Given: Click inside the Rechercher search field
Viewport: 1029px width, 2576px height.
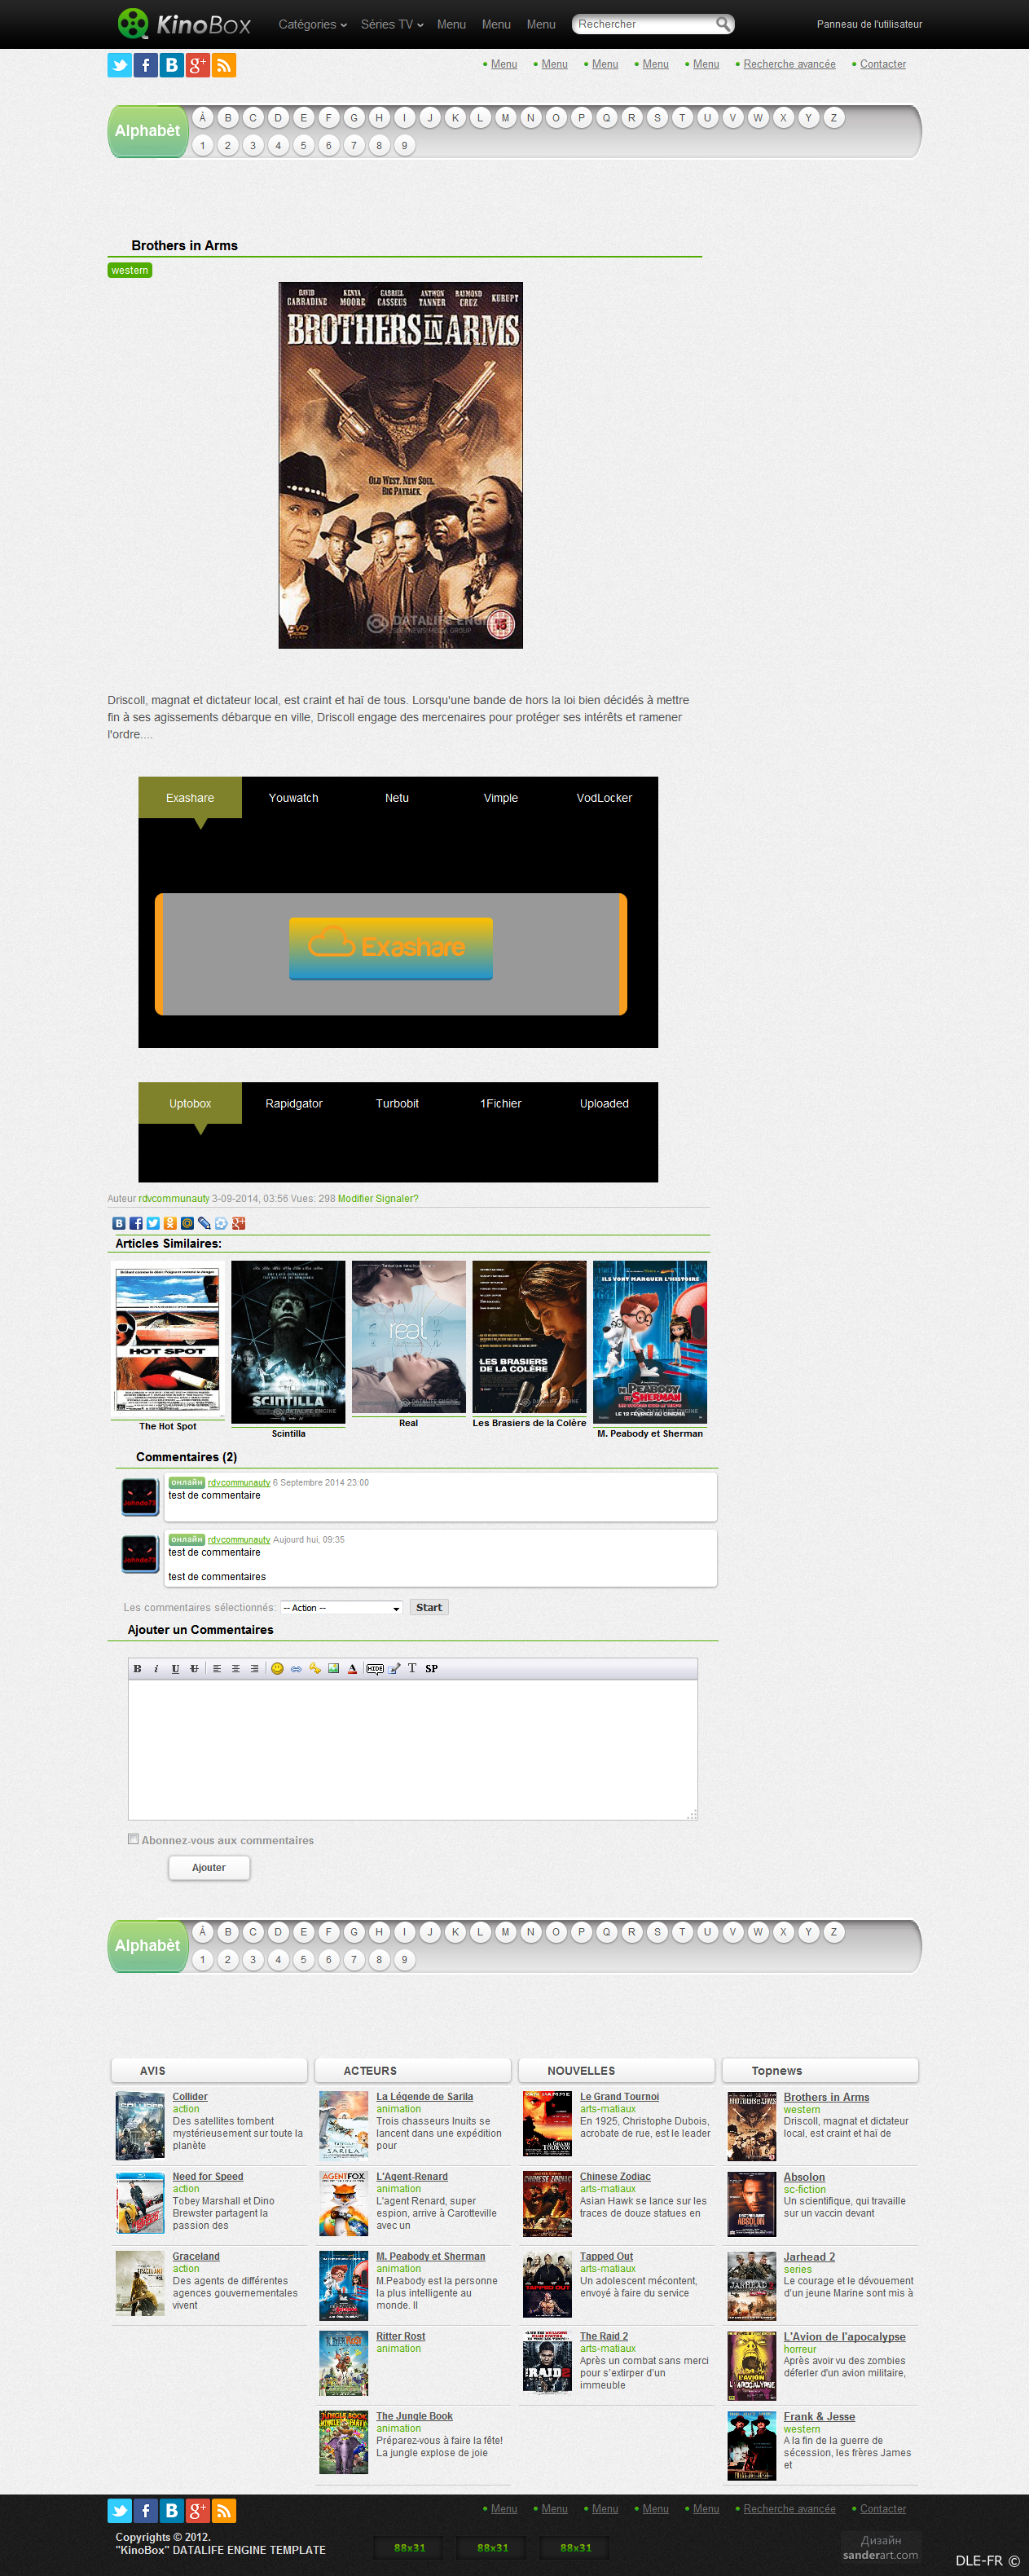Looking at the screenshot, I should coord(642,24).
